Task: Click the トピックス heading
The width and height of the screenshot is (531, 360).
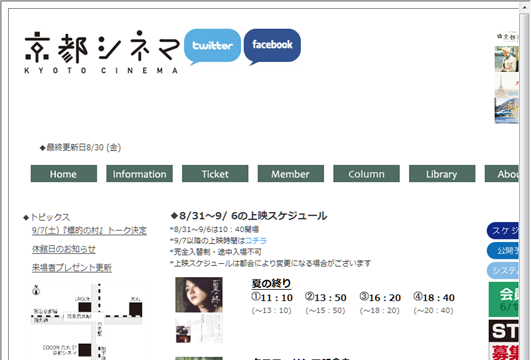Action: pyautogui.click(x=46, y=217)
